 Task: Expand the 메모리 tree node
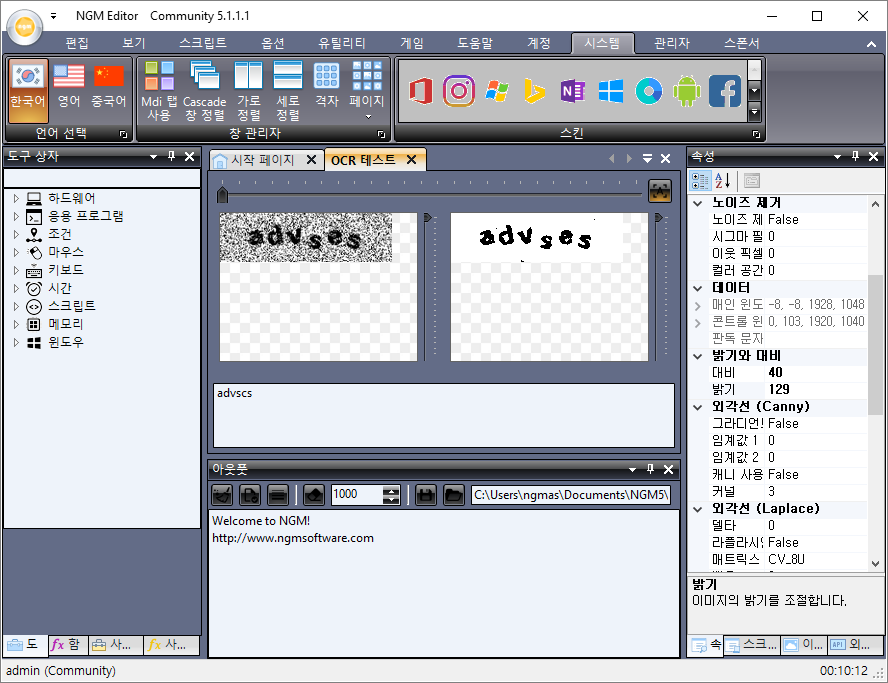tap(16, 324)
